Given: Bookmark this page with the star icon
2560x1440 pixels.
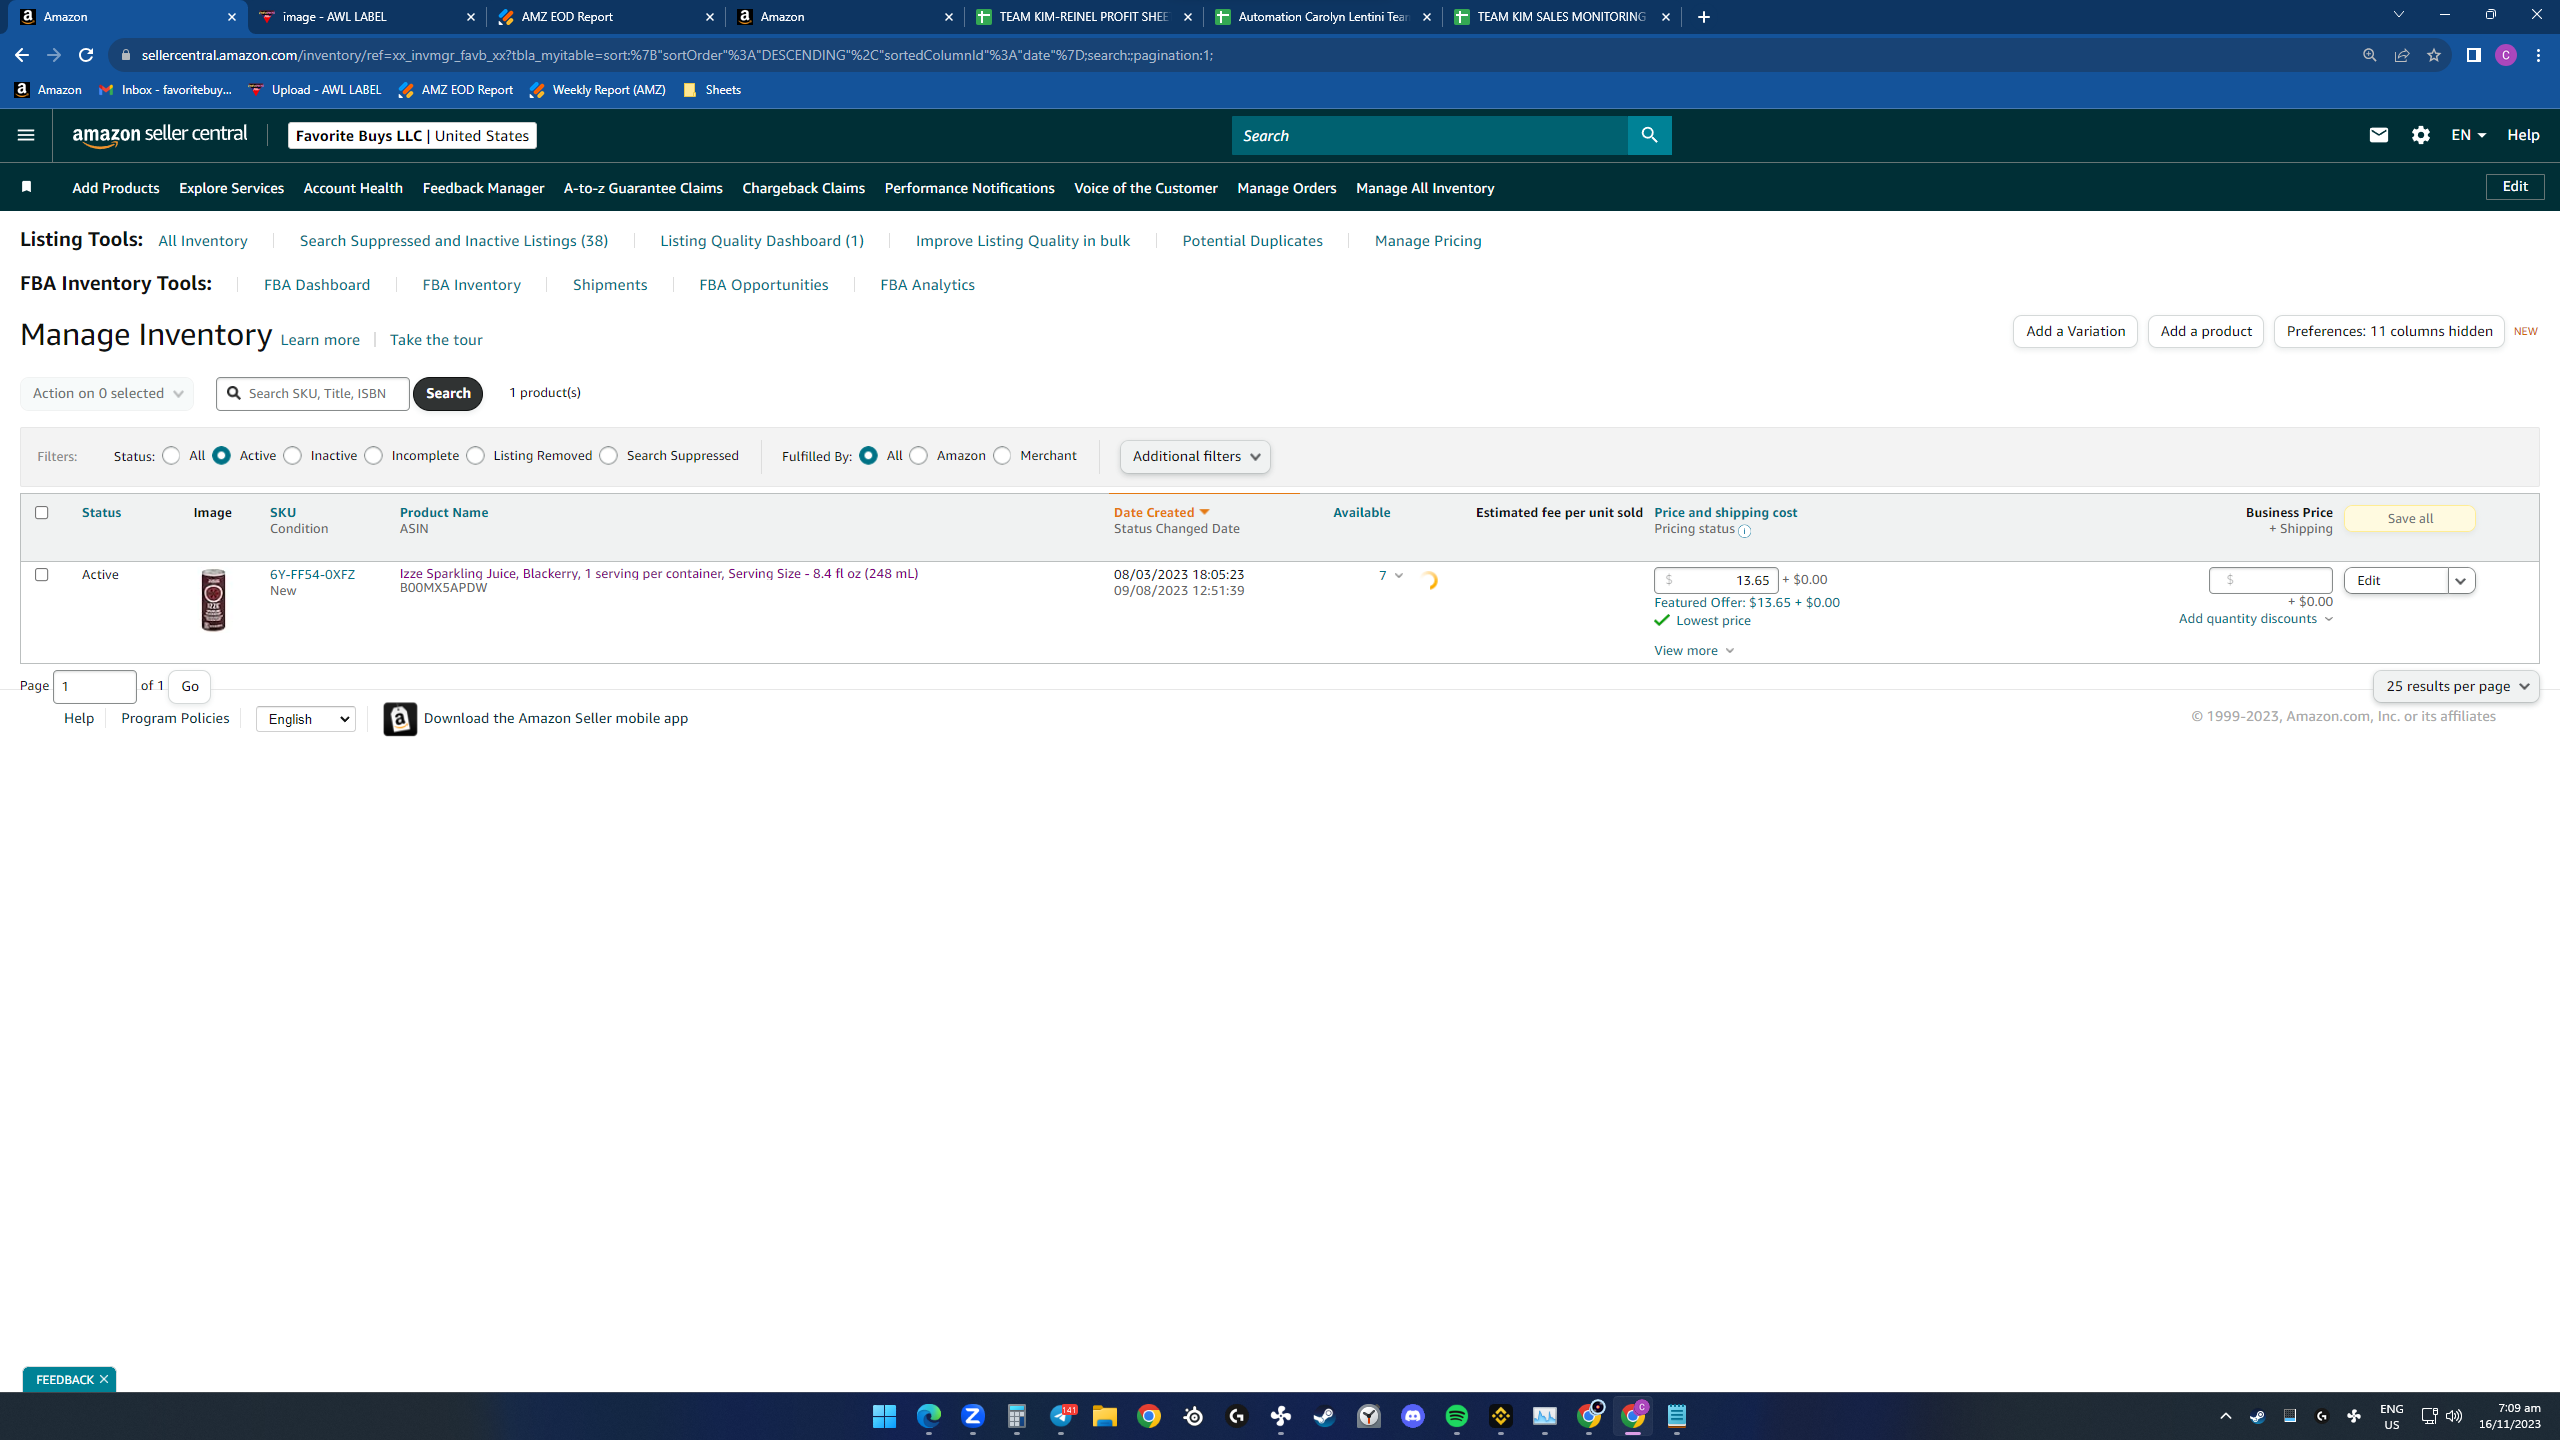Looking at the screenshot, I should click(x=2433, y=55).
